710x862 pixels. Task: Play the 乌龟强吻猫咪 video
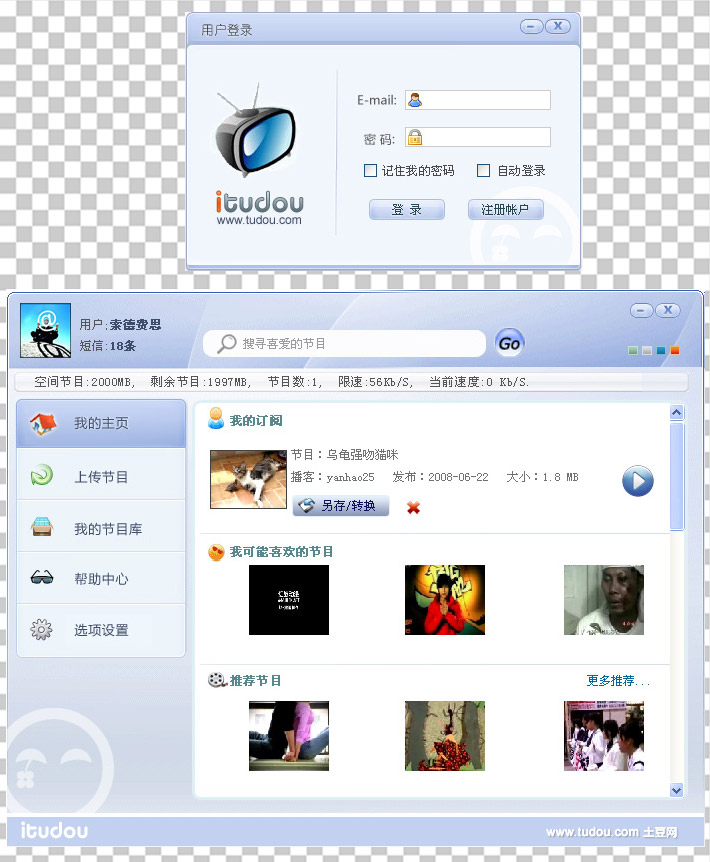tap(637, 481)
